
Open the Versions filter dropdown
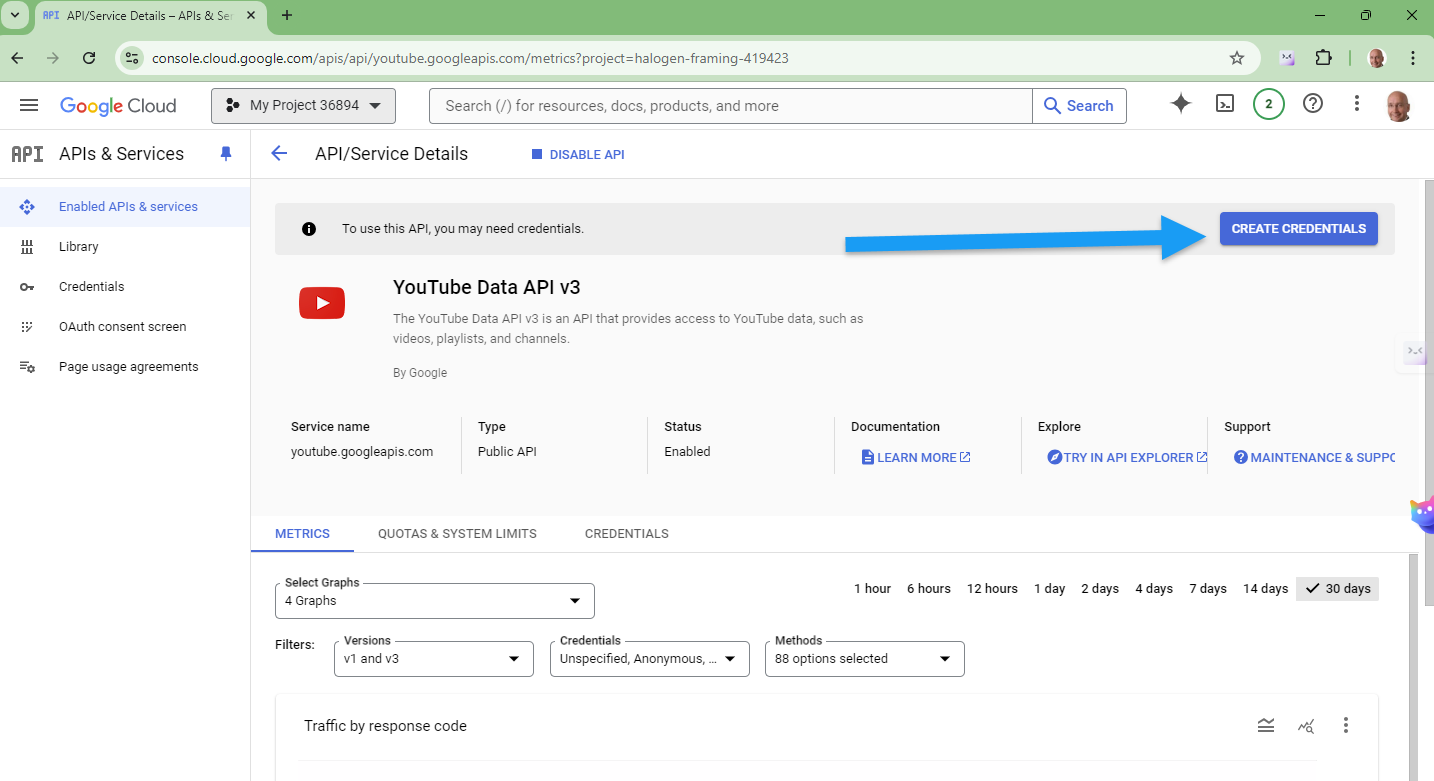point(431,659)
